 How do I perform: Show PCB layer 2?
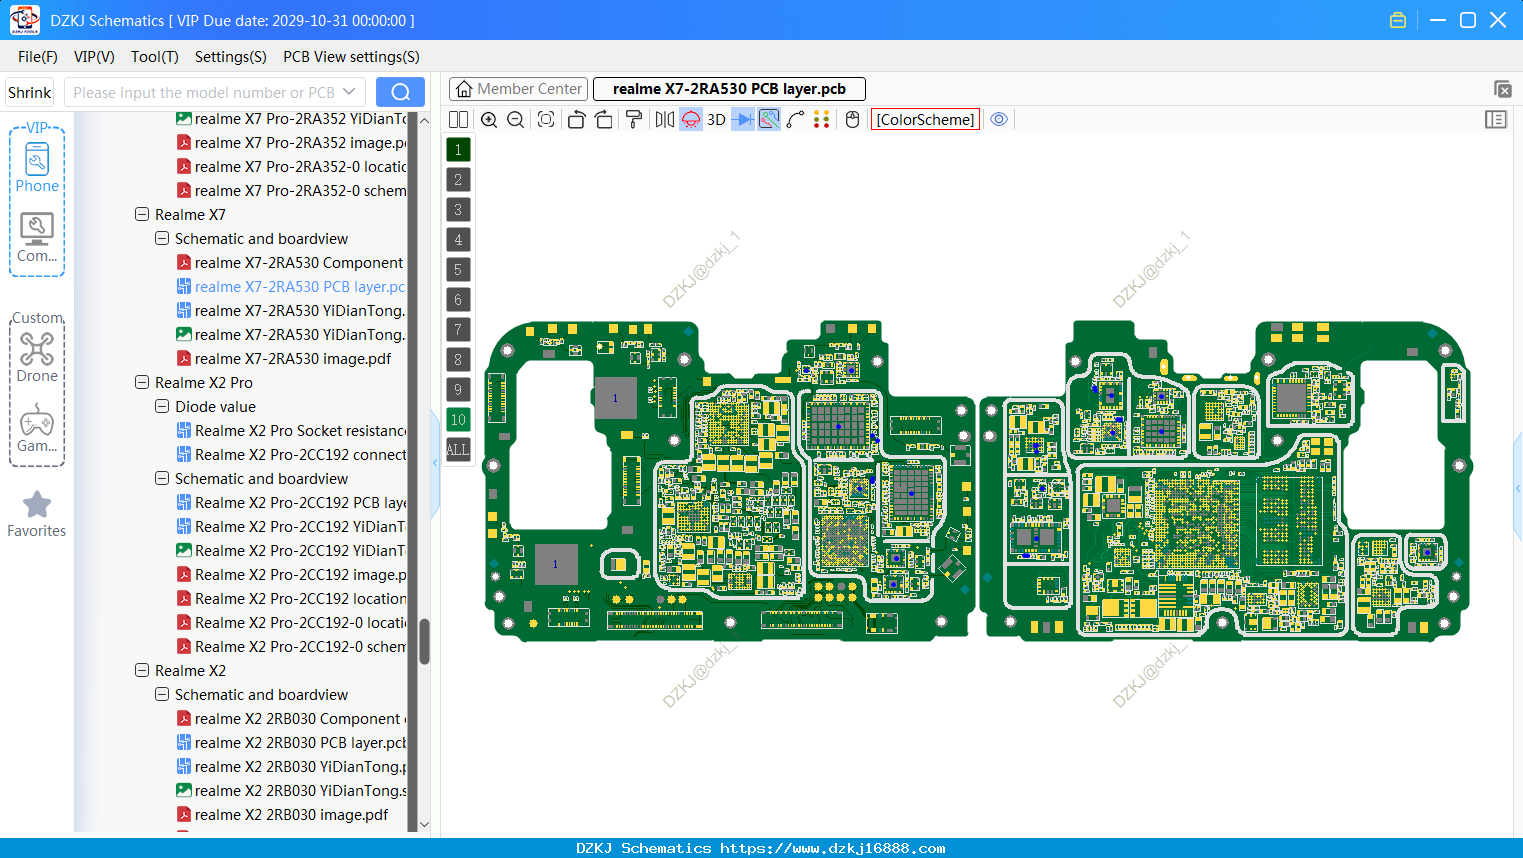pyautogui.click(x=458, y=180)
